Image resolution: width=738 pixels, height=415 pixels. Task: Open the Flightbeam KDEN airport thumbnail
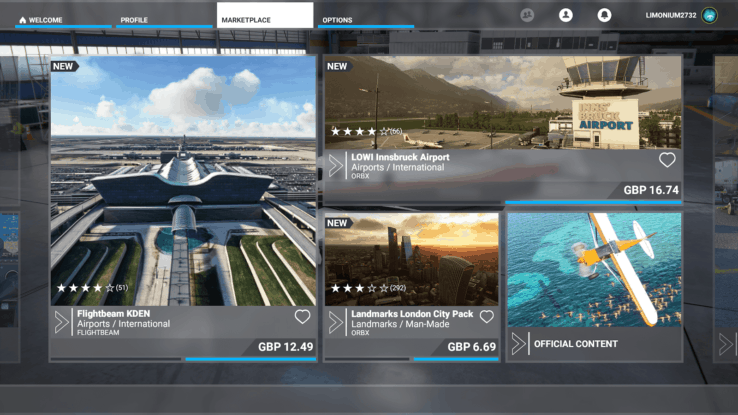[184, 181]
